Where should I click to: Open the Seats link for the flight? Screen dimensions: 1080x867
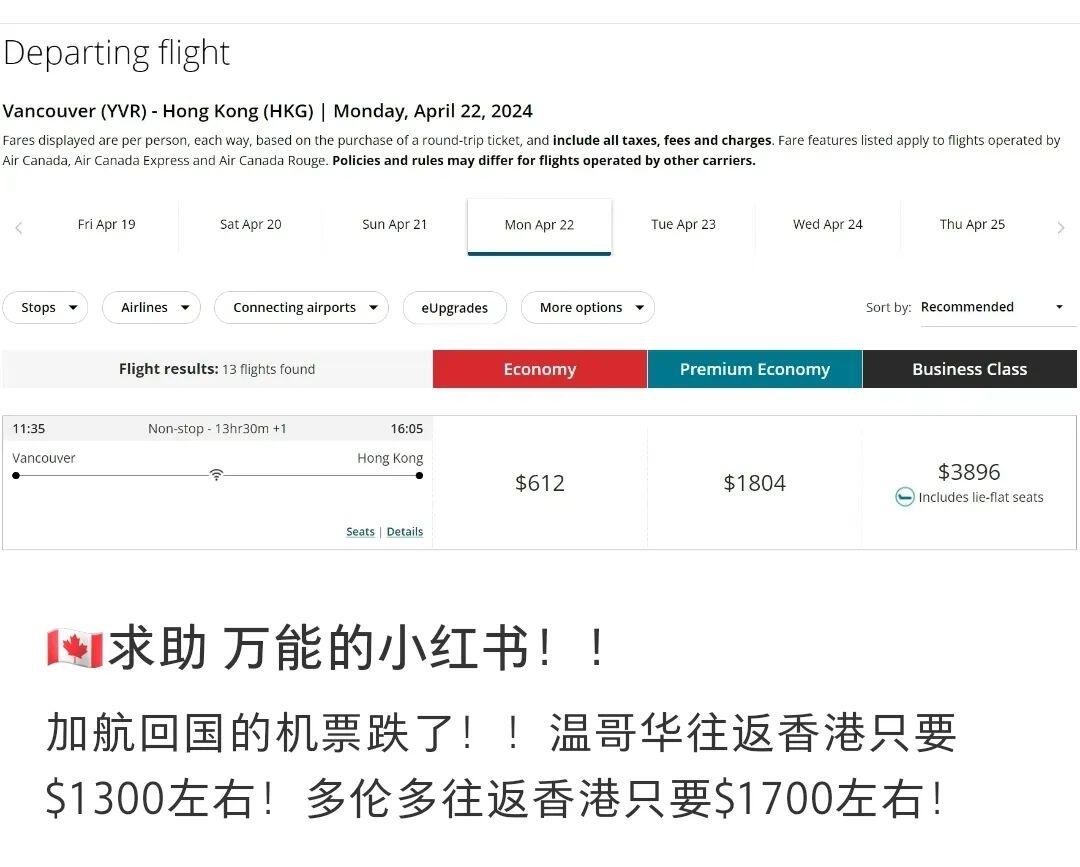tap(360, 531)
